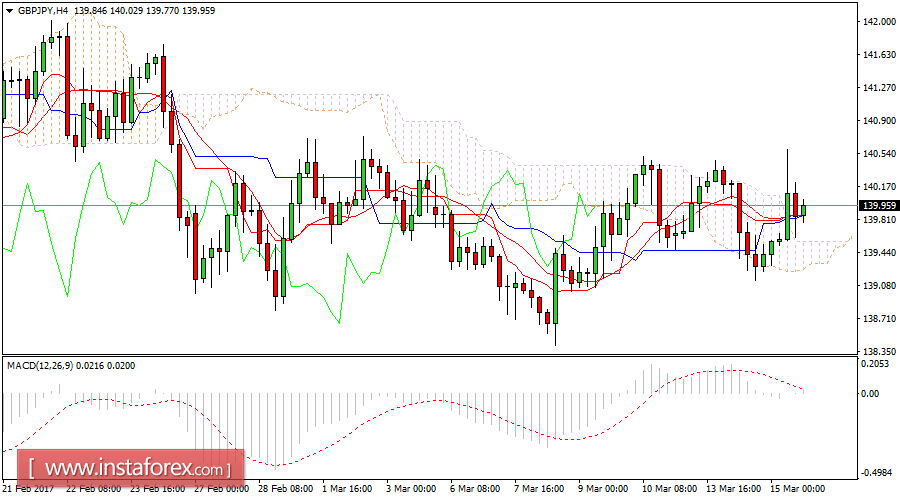Click price scale value 139.080
900x500 pixels.
879,285
